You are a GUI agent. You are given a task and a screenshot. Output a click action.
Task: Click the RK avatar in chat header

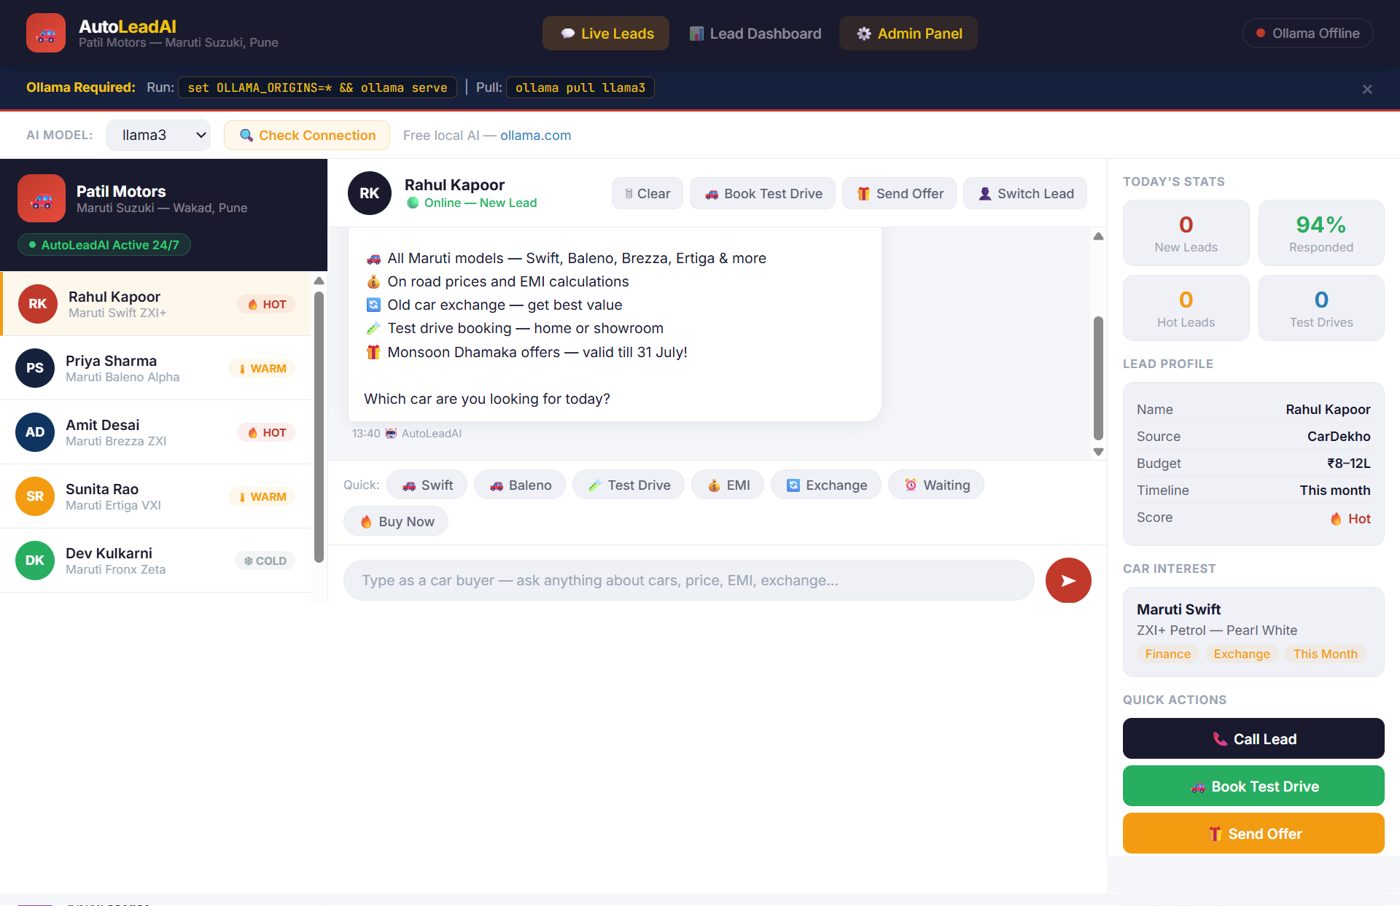(369, 193)
